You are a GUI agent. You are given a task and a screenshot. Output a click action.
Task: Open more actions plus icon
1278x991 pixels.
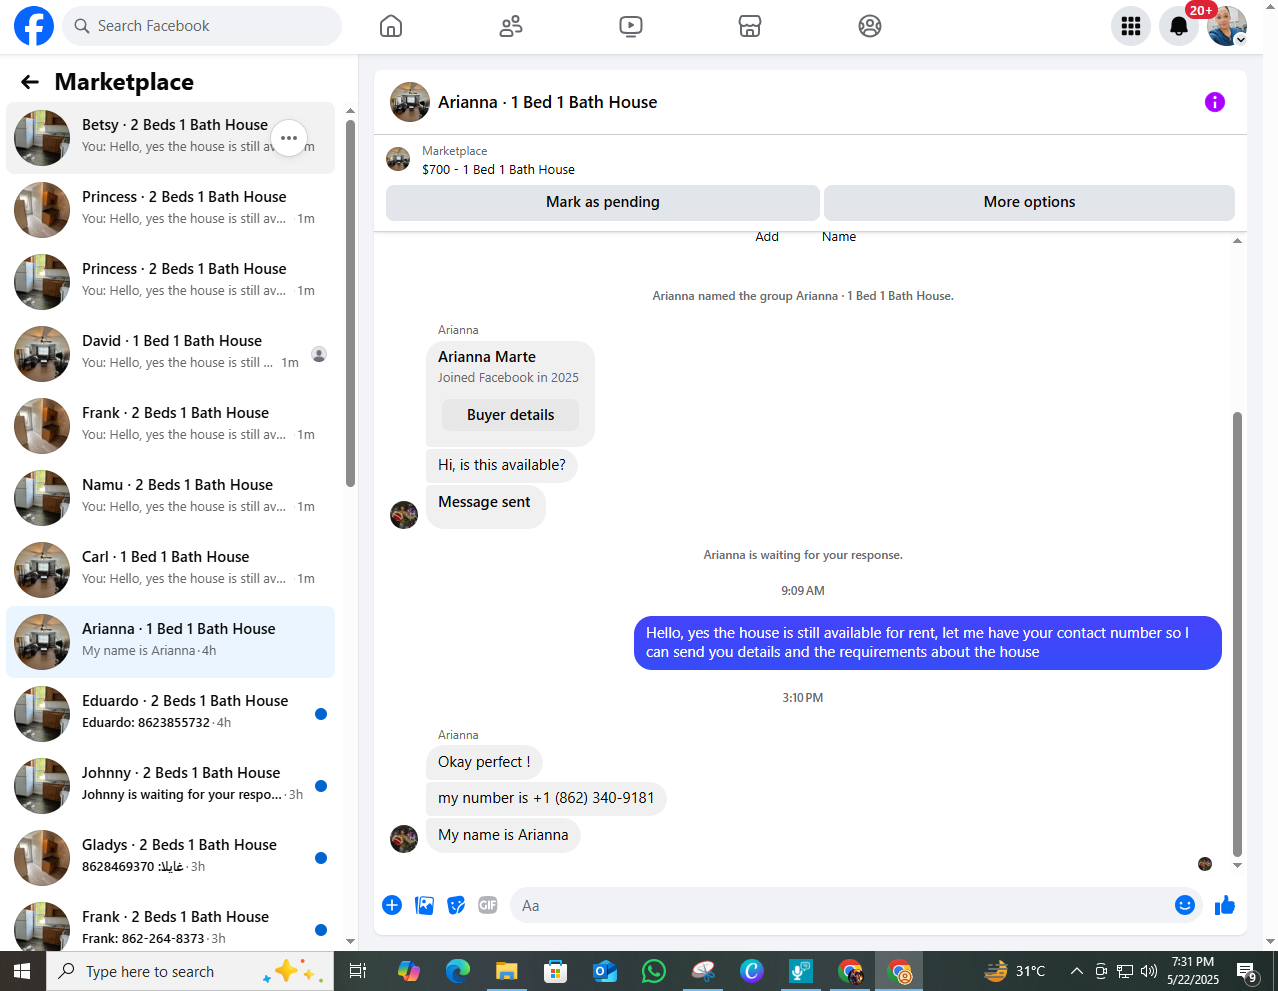(x=392, y=905)
